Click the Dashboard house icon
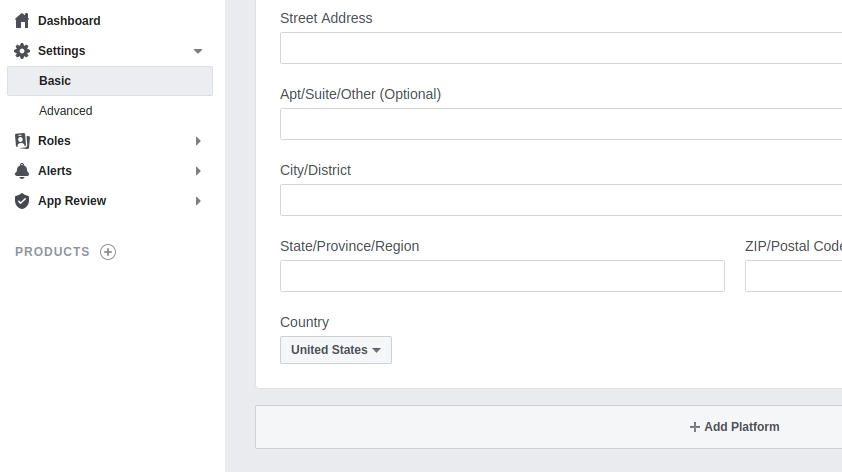Image resolution: width=842 pixels, height=472 pixels. pyautogui.click(x=22, y=21)
